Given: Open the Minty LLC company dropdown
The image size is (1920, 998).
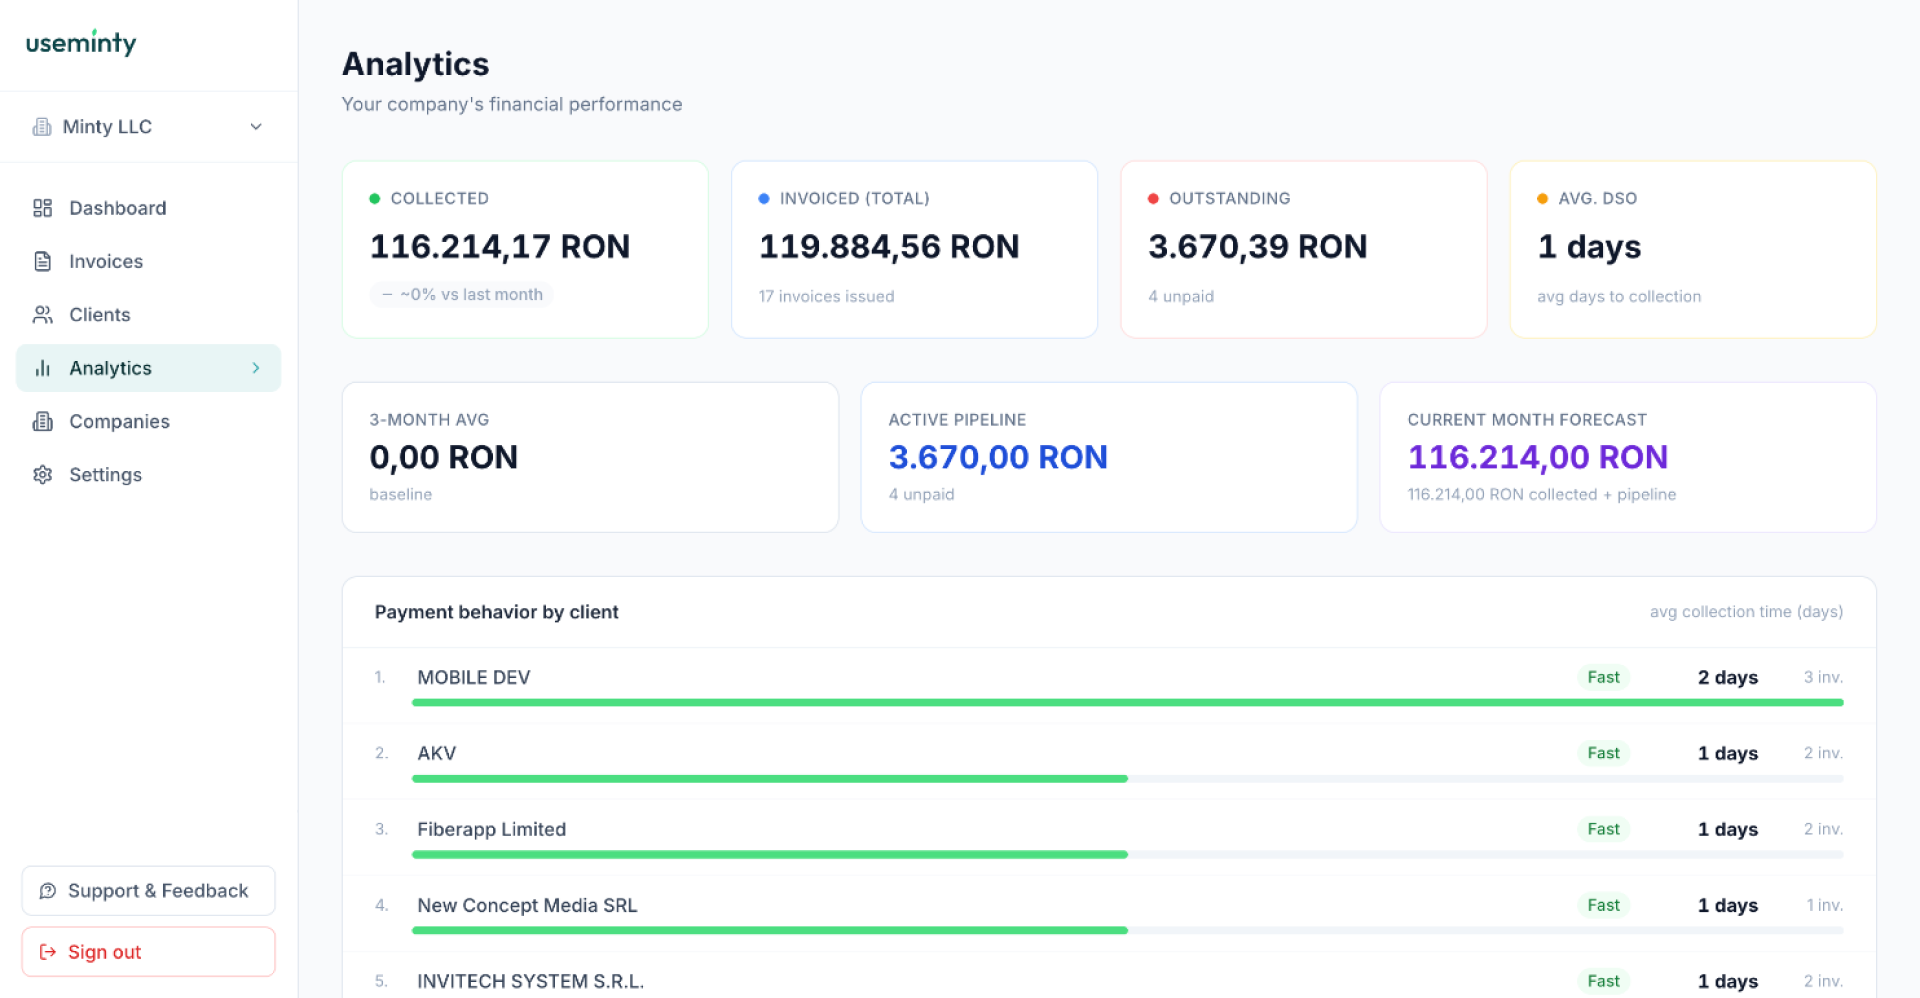Looking at the screenshot, I should [256, 127].
